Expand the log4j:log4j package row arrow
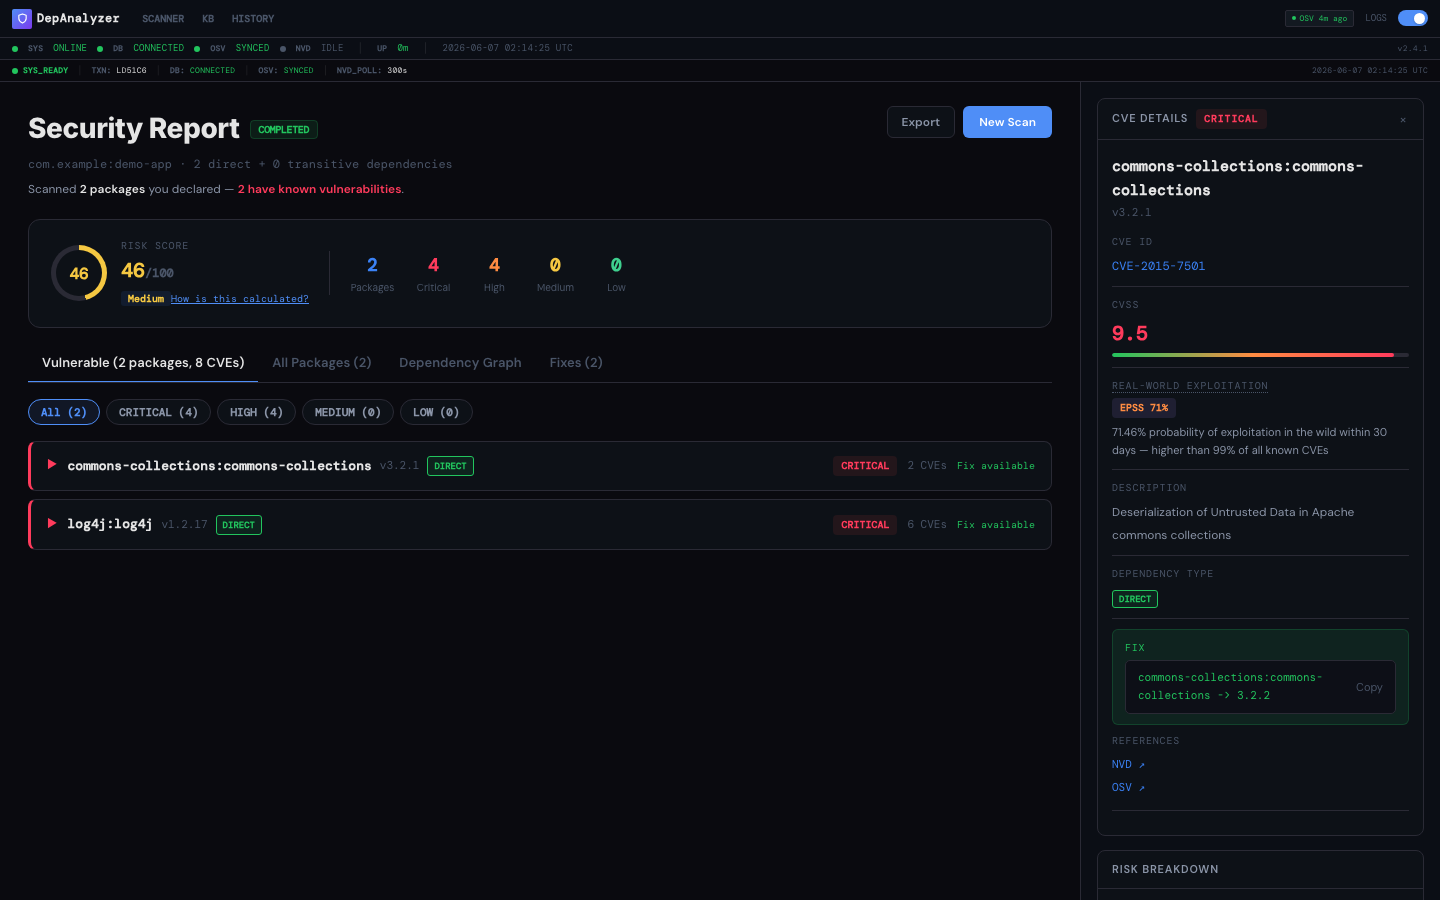The height and width of the screenshot is (900, 1440). pyautogui.click(x=52, y=524)
